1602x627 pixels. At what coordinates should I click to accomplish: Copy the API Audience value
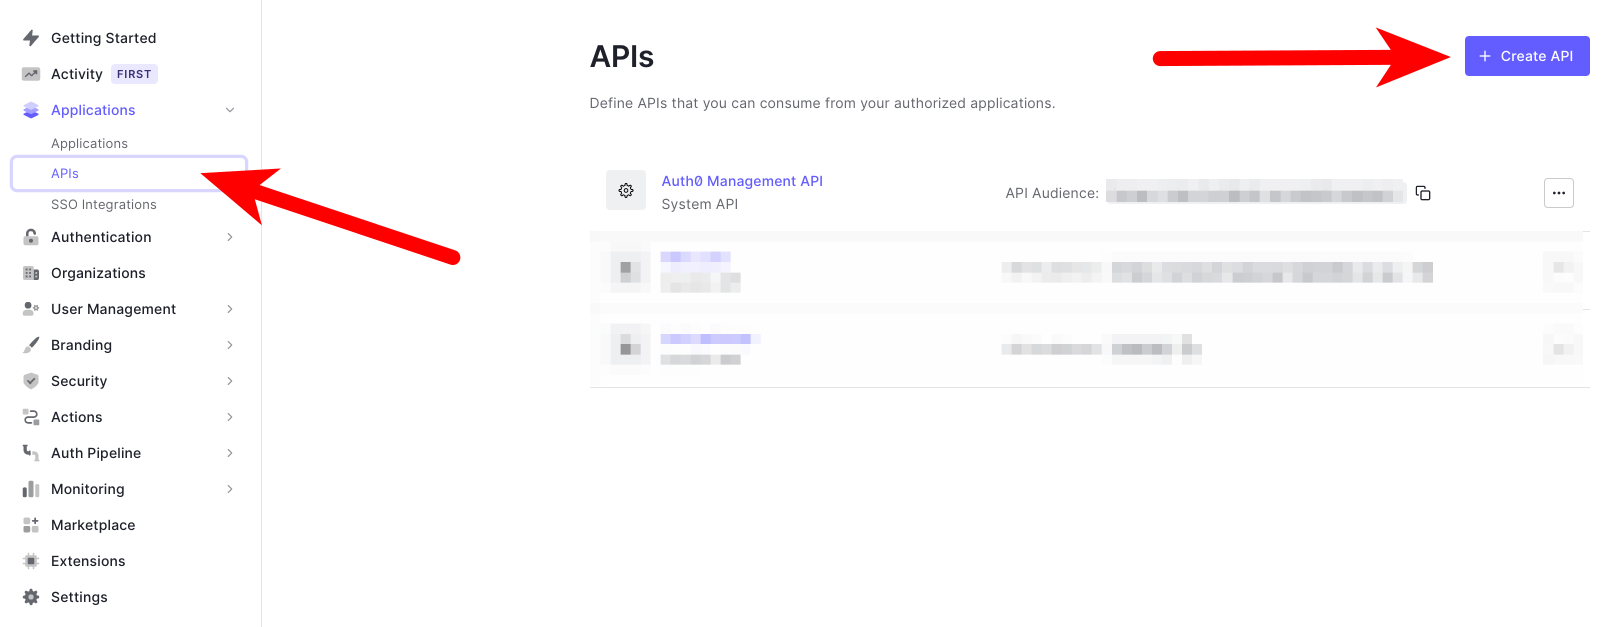coord(1423,193)
